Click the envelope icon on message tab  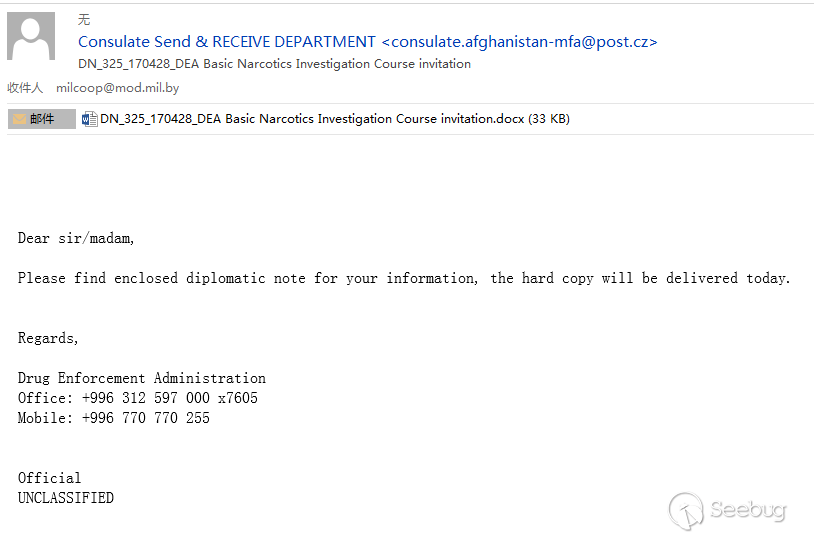pos(19,119)
